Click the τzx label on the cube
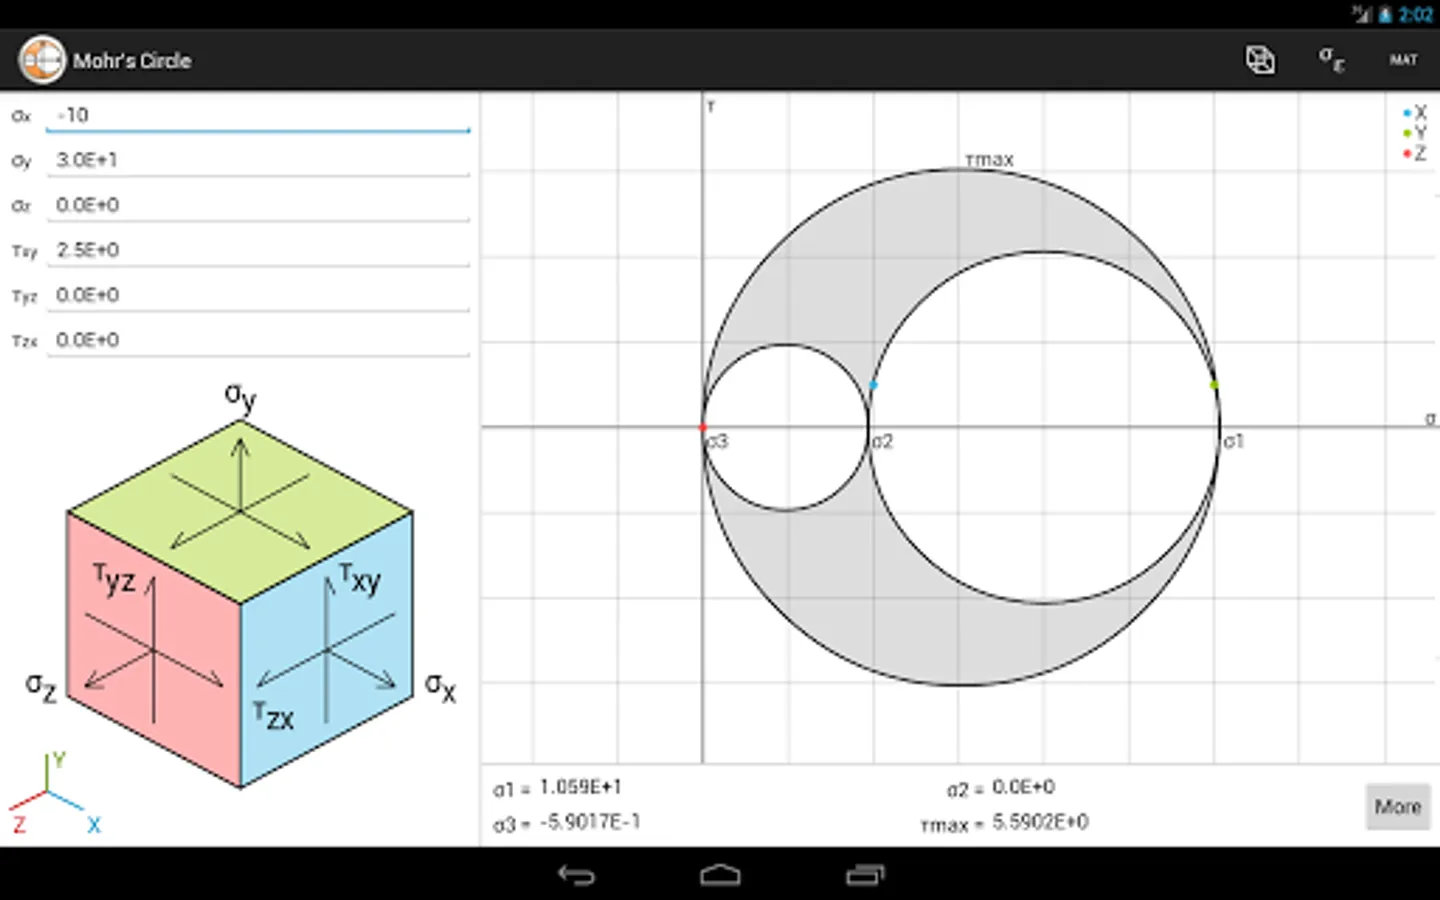This screenshot has height=900, width=1440. pyautogui.click(x=273, y=715)
